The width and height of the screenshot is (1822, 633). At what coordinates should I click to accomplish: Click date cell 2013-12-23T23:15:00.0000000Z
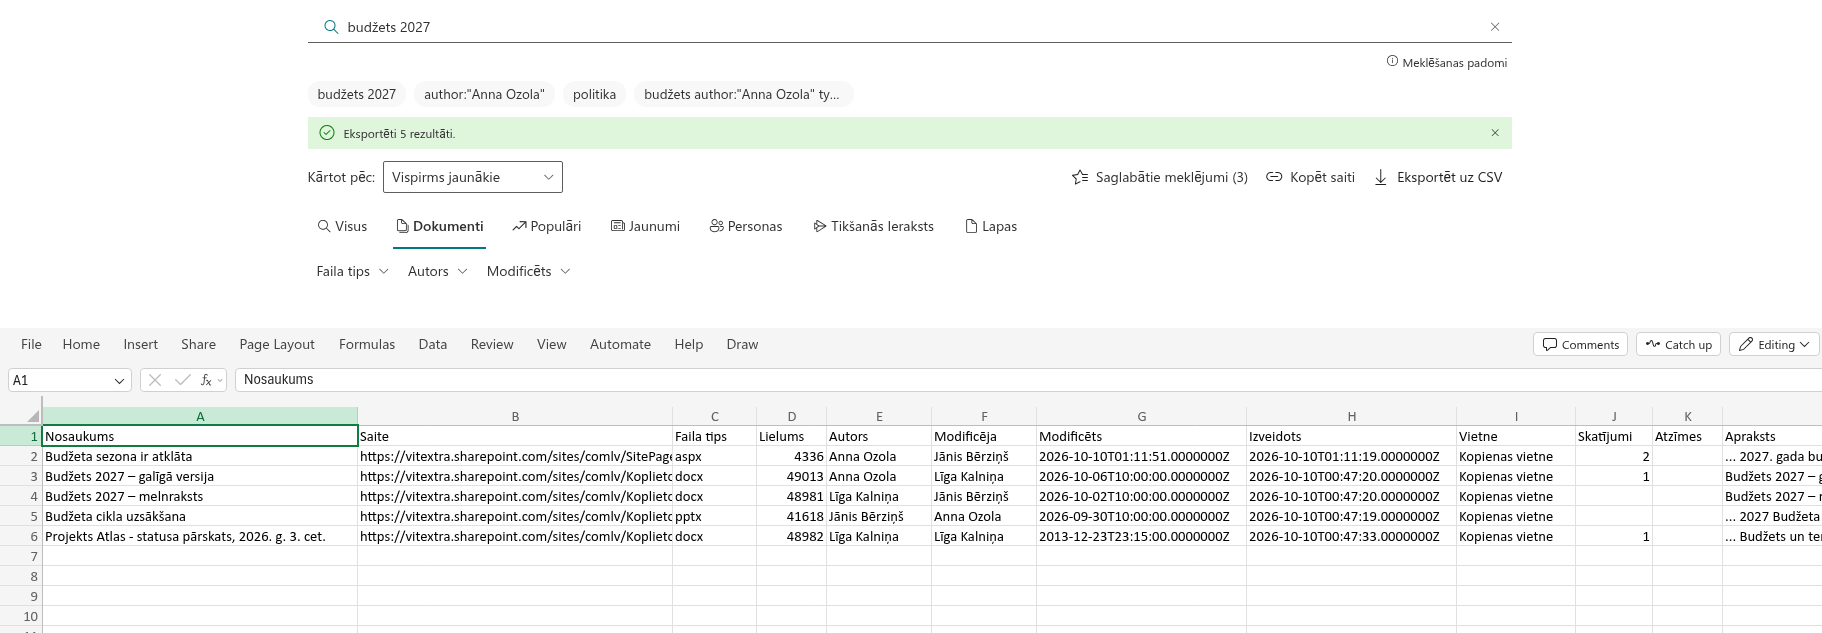point(1141,536)
